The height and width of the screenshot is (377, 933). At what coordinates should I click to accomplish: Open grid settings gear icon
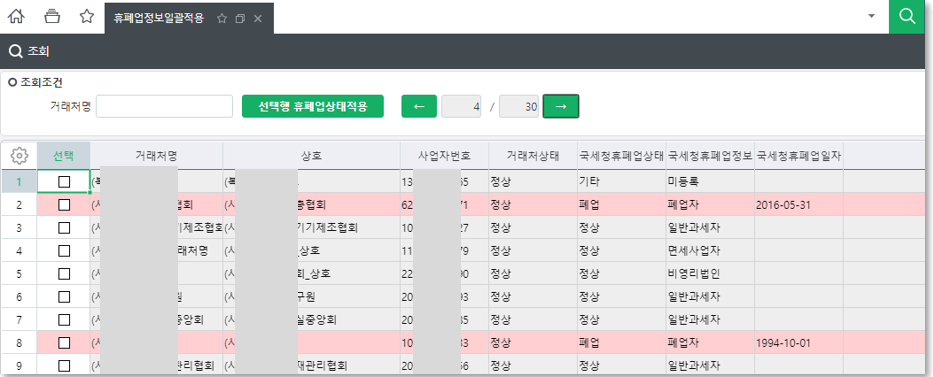click(x=19, y=156)
